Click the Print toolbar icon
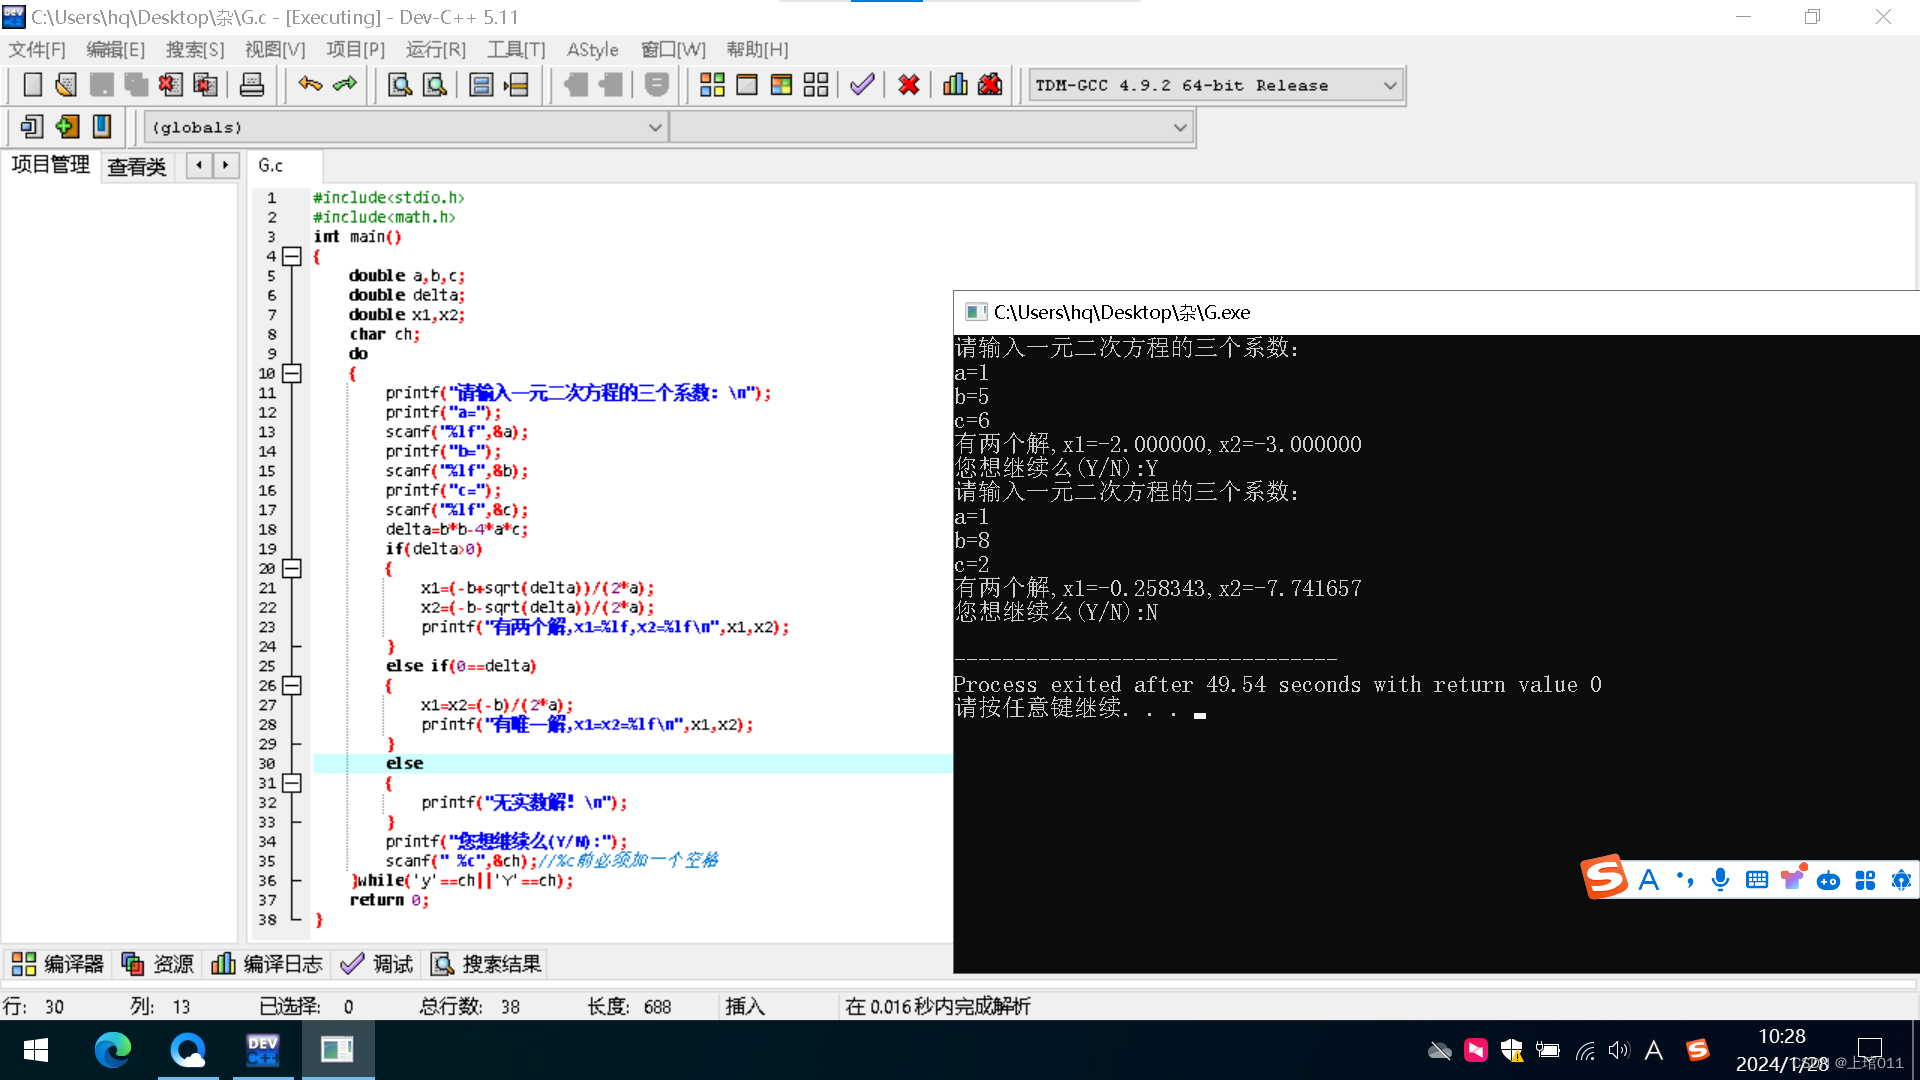 [x=252, y=85]
